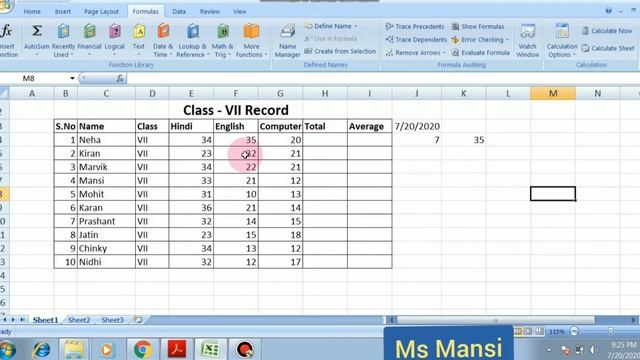
Task: Select column M header
Action: coord(553,93)
